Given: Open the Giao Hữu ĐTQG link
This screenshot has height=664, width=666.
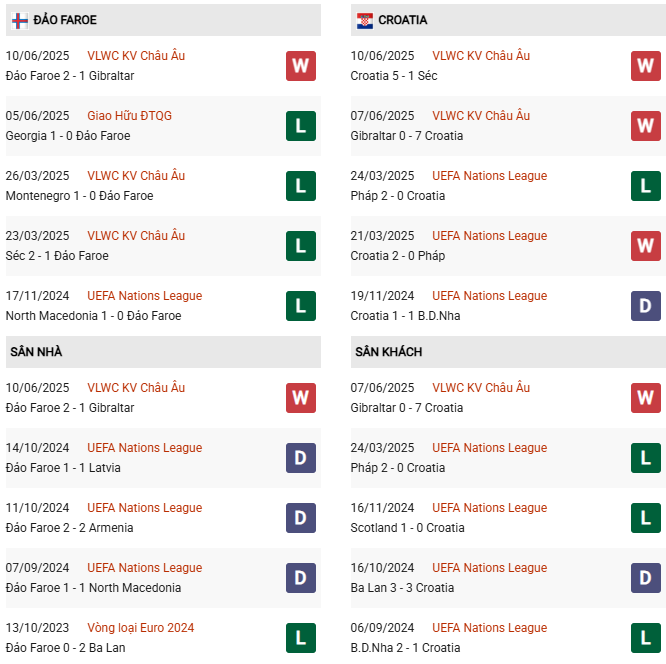Looking at the screenshot, I should (129, 116).
